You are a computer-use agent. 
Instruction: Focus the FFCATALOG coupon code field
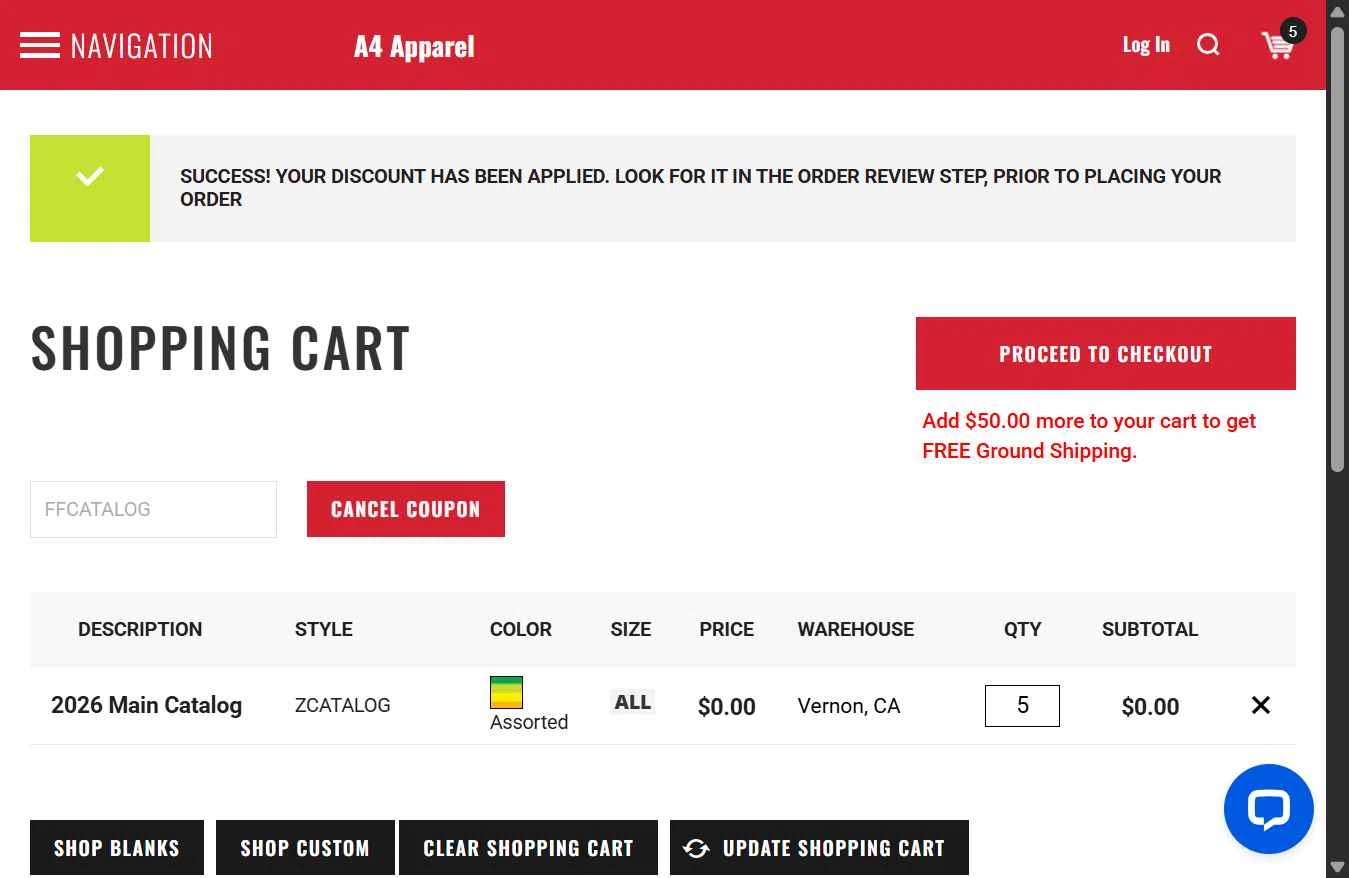(153, 509)
